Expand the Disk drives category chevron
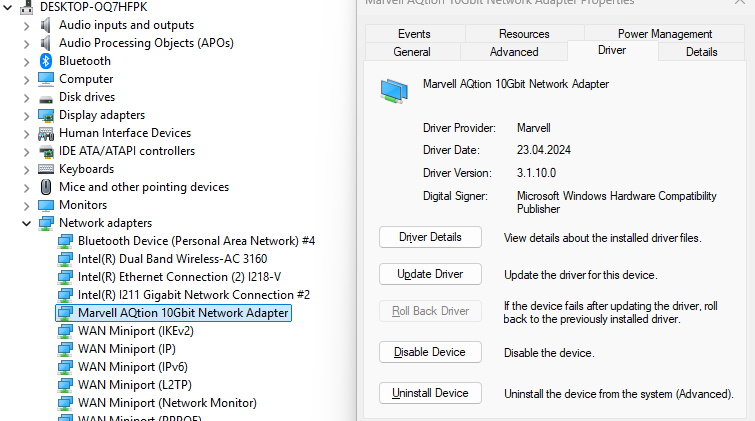755x421 pixels. pyautogui.click(x=26, y=98)
